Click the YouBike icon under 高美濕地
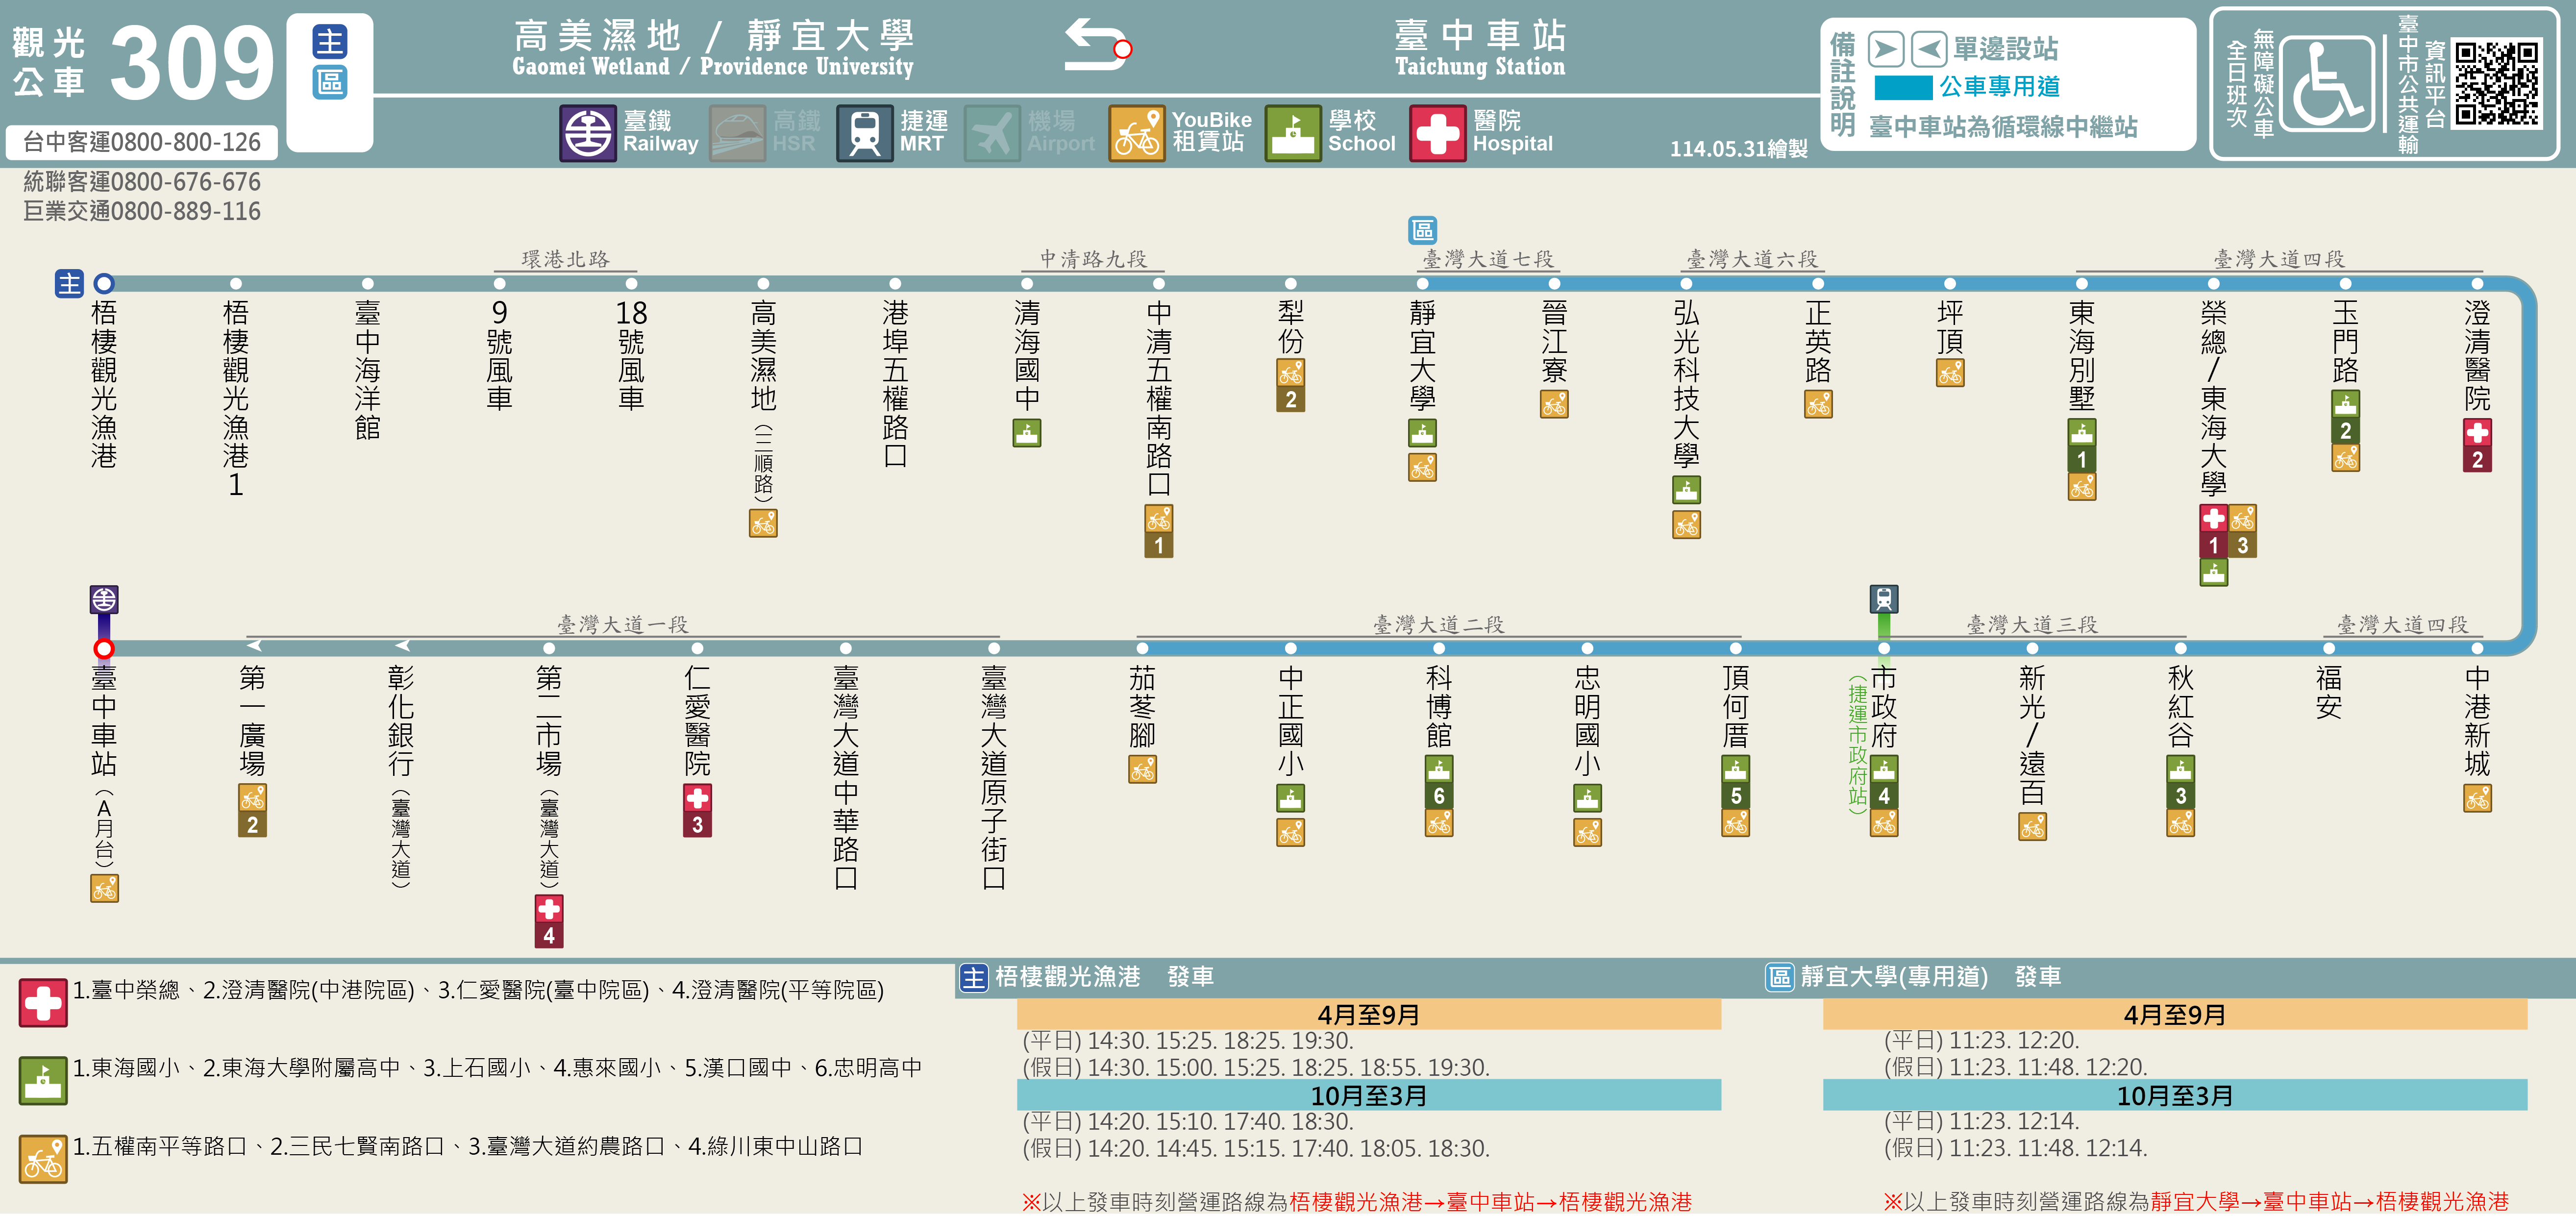Image resolution: width=2576 pixels, height=1216 pixels. coord(763,523)
